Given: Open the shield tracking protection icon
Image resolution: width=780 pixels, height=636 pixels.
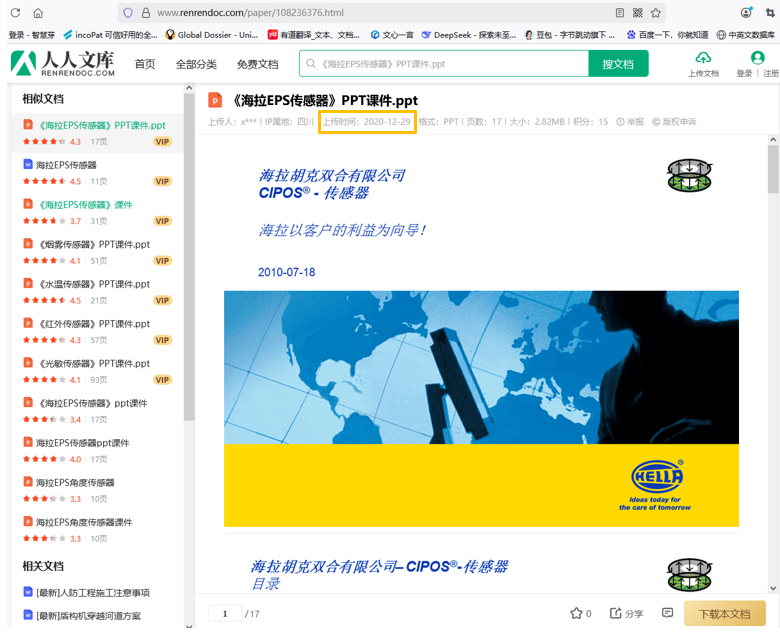Looking at the screenshot, I should point(128,13).
